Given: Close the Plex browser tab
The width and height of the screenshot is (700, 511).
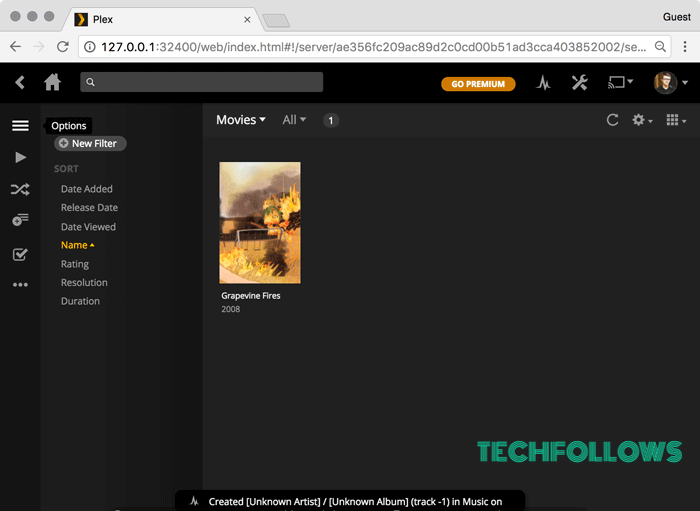Looking at the screenshot, I should click(247, 20).
